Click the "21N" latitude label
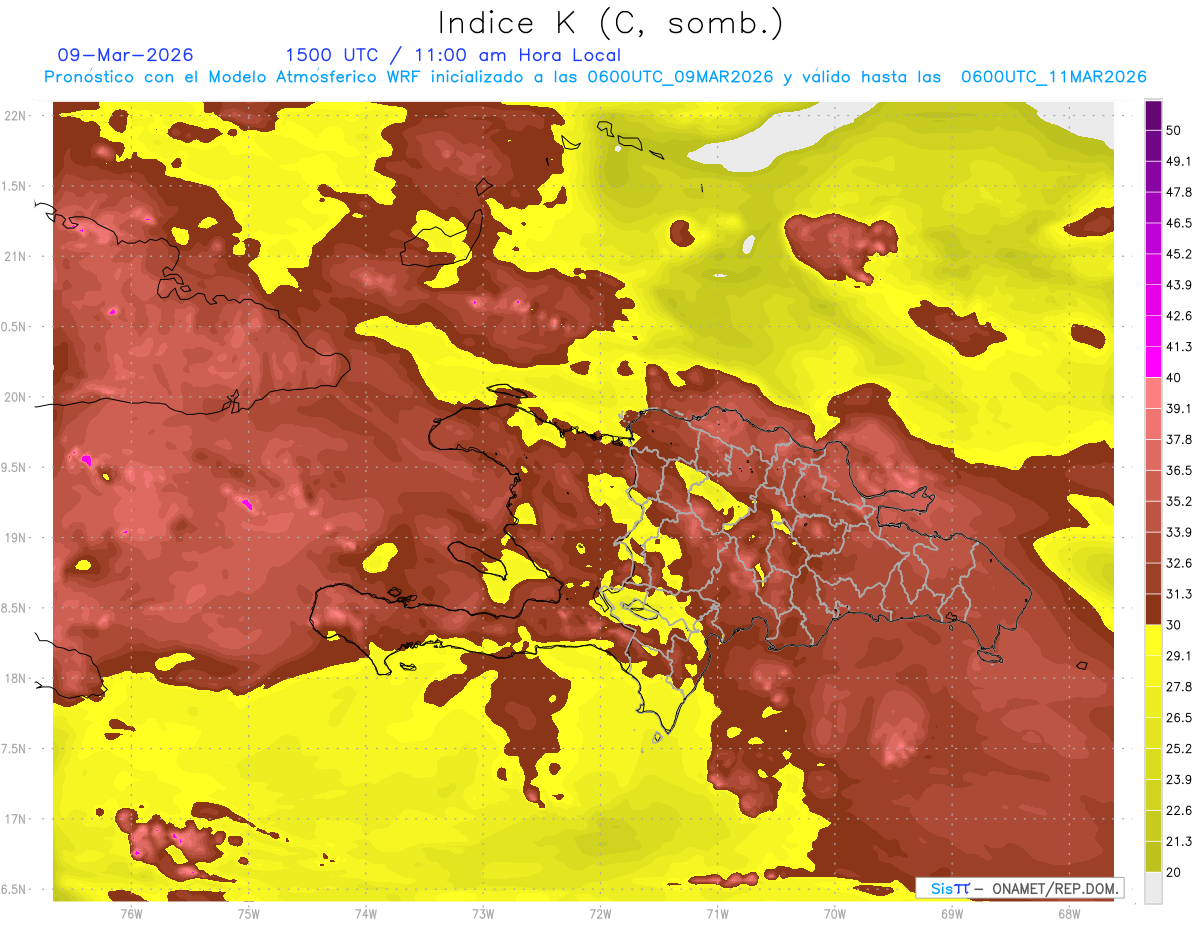This screenshot has height=927, width=1200. pos(15,256)
